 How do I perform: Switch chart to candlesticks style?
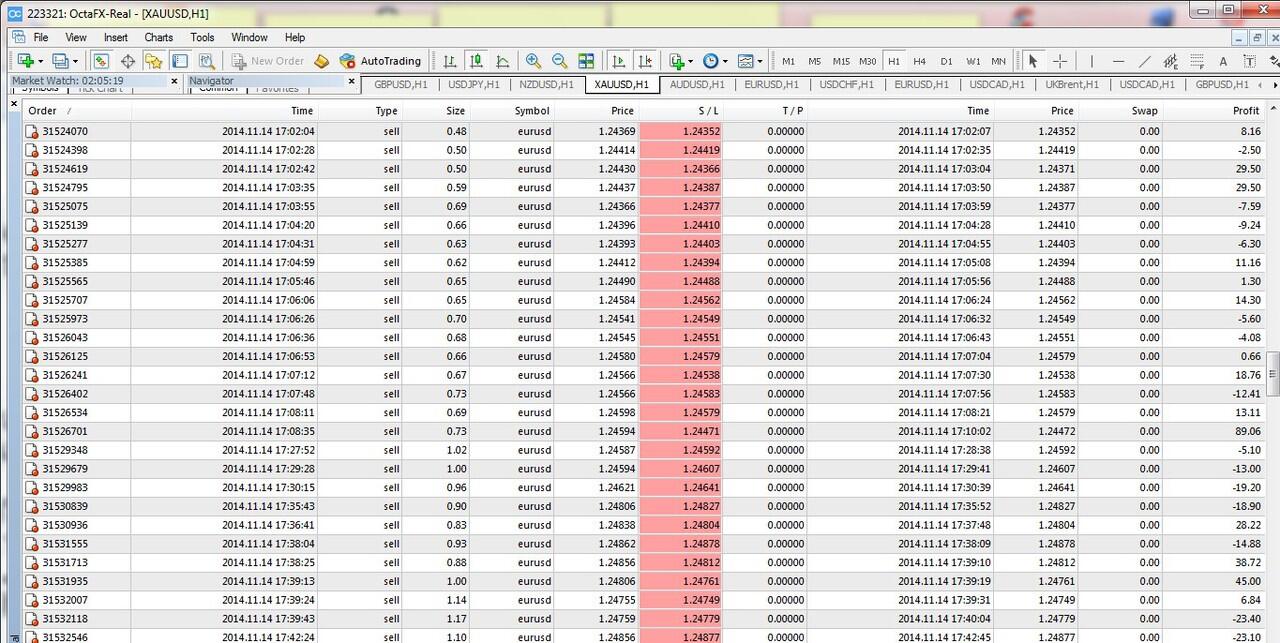tap(476, 61)
